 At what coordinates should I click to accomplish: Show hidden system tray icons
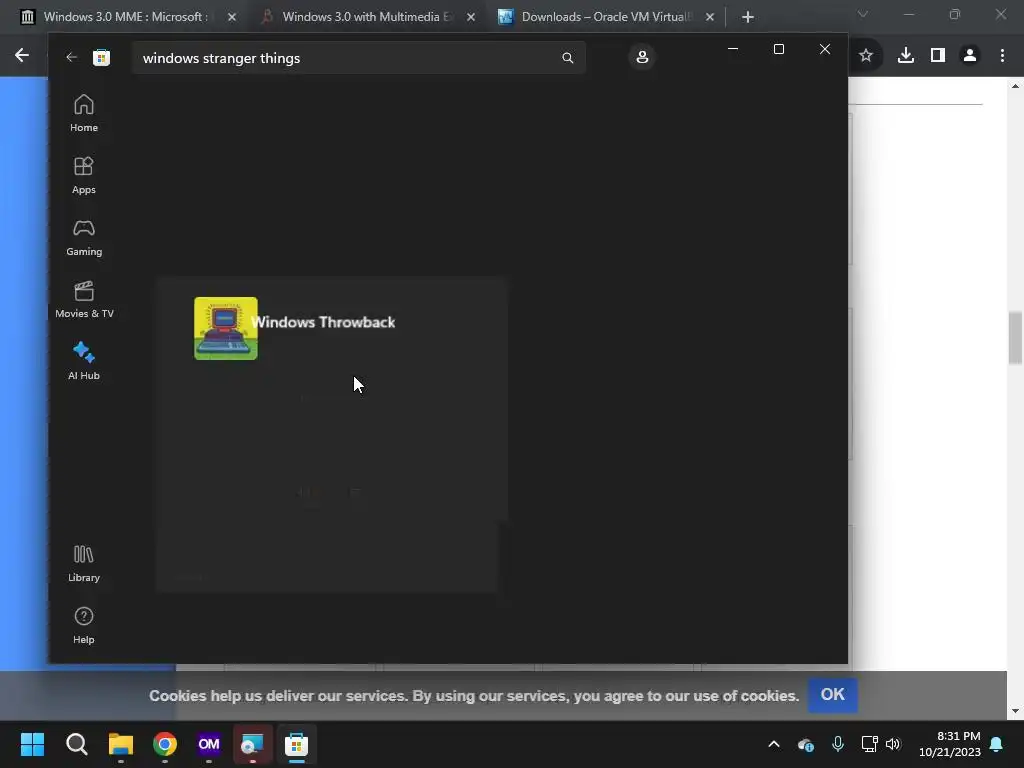pyautogui.click(x=774, y=744)
